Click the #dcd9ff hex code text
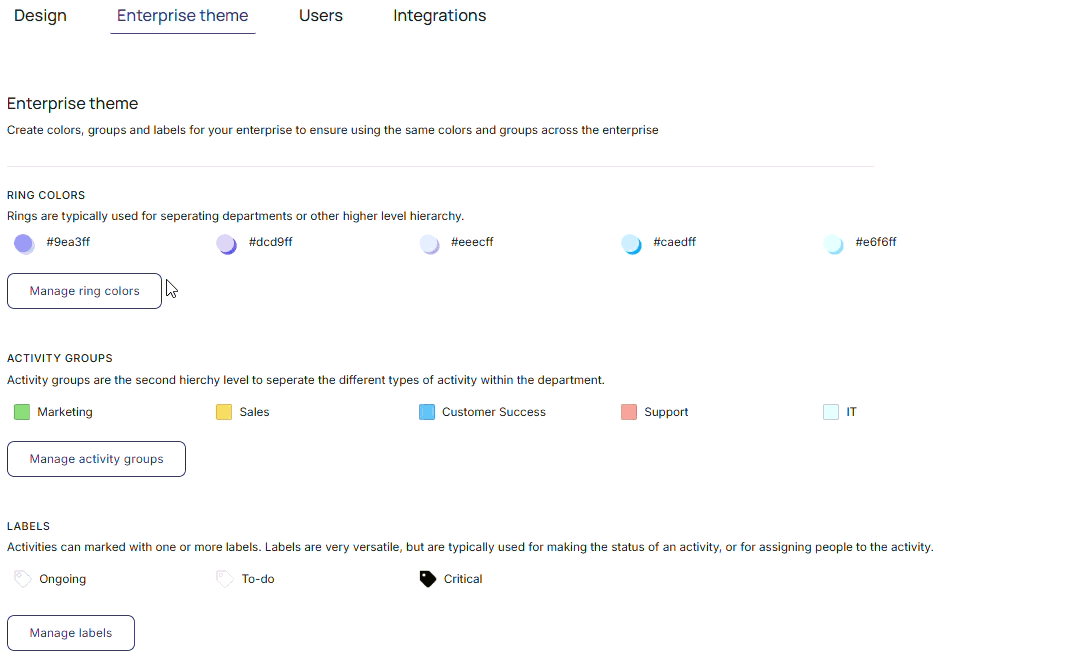Screen dimensions: 1066x664 tap(271, 242)
